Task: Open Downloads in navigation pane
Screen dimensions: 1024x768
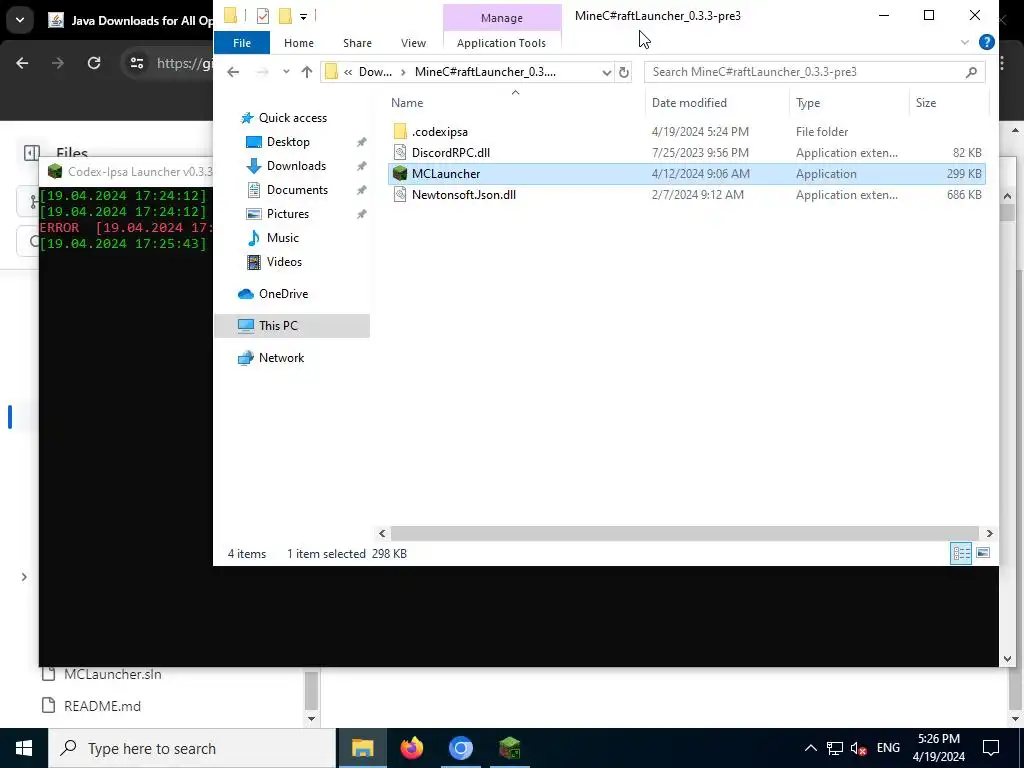Action: (296, 166)
